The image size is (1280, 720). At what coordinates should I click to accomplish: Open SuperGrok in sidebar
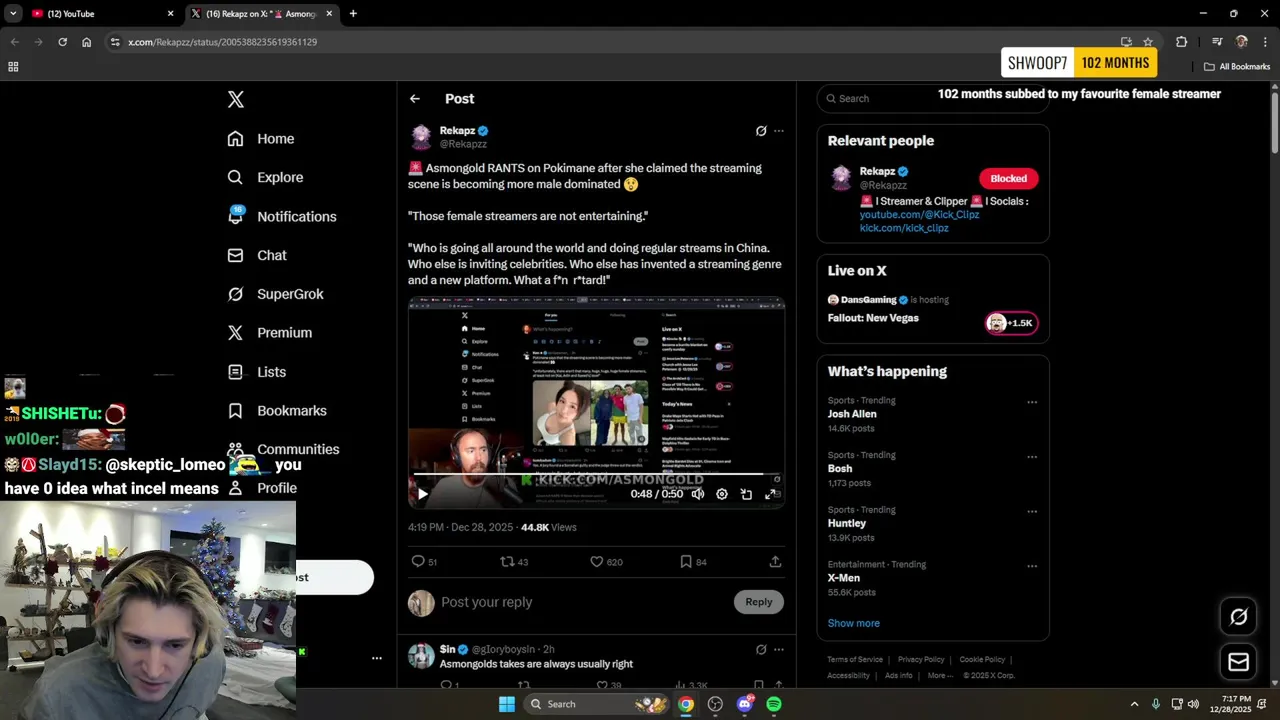click(x=275, y=294)
